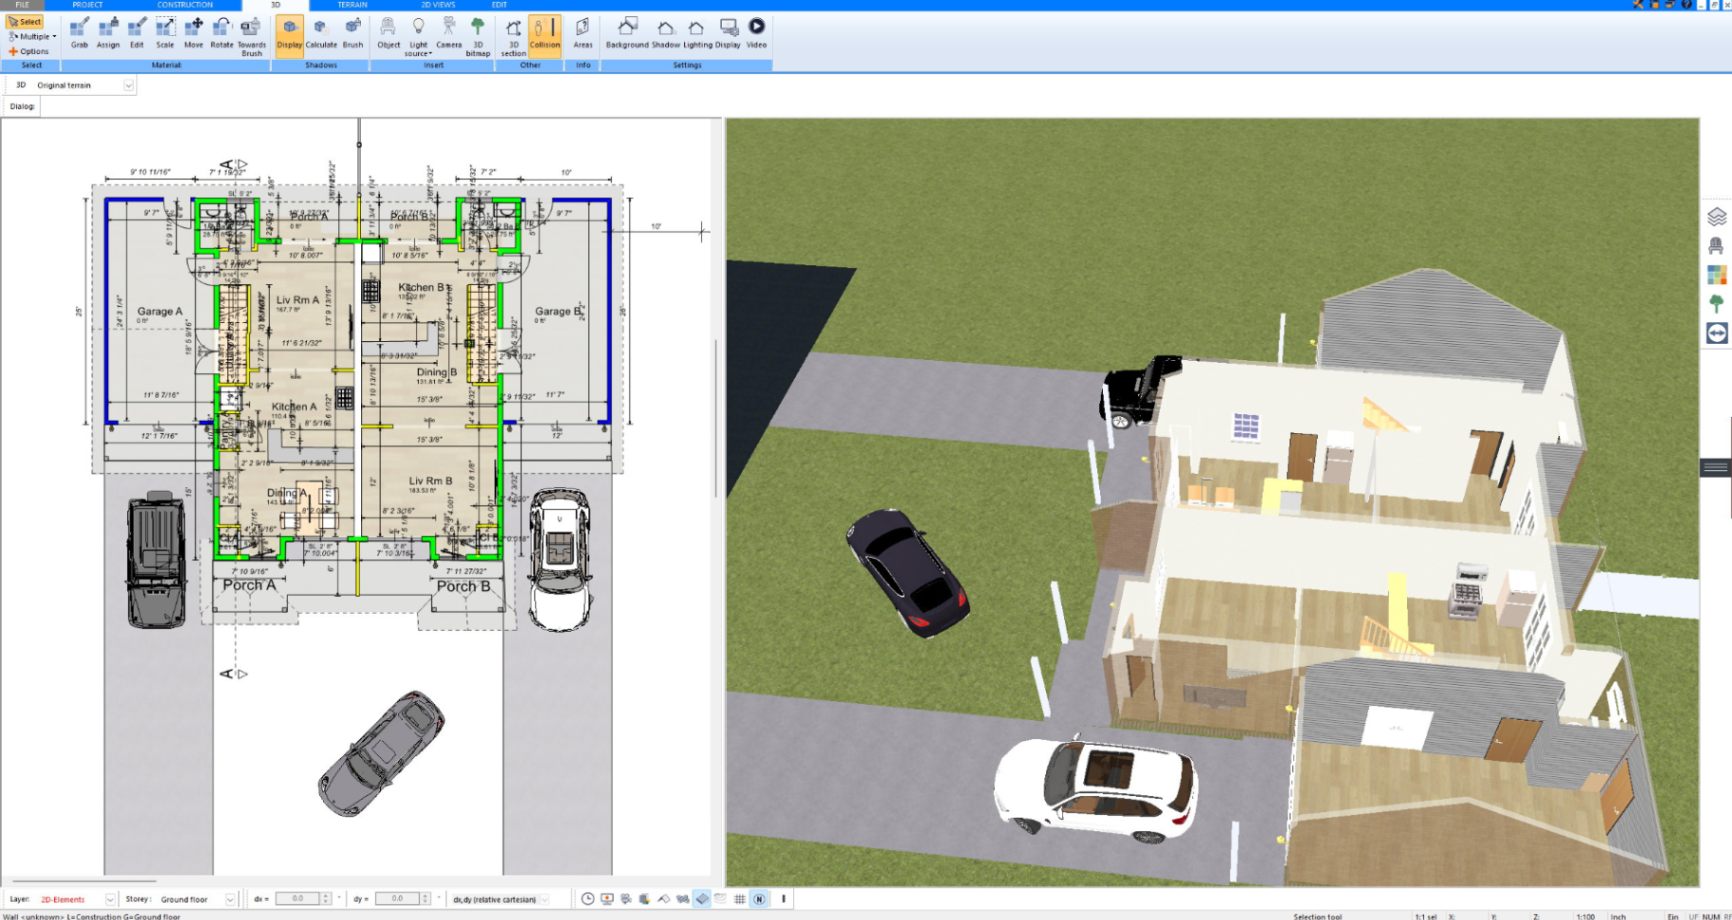Click the Assign material icon
Image resolution: width=1732 pixels, height=920 pixels.
pos(108,33)
